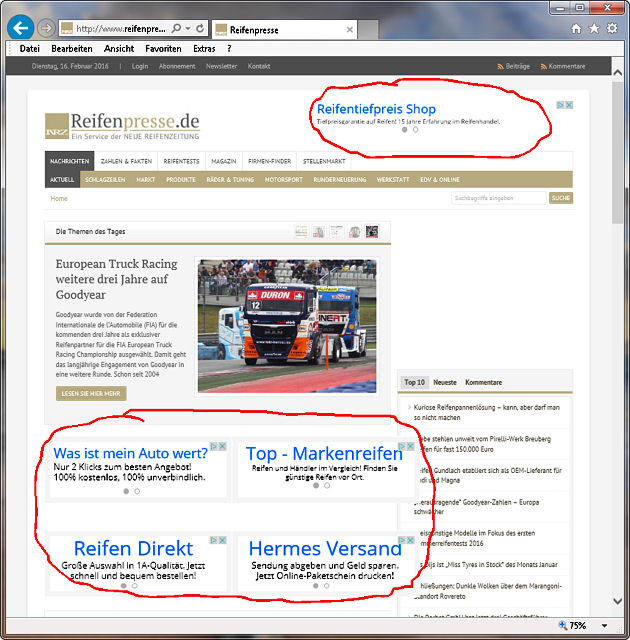The width and height of the screenshot is (630, 640).
Task: Open the Ansicht menu
Action: pos(119,49)
